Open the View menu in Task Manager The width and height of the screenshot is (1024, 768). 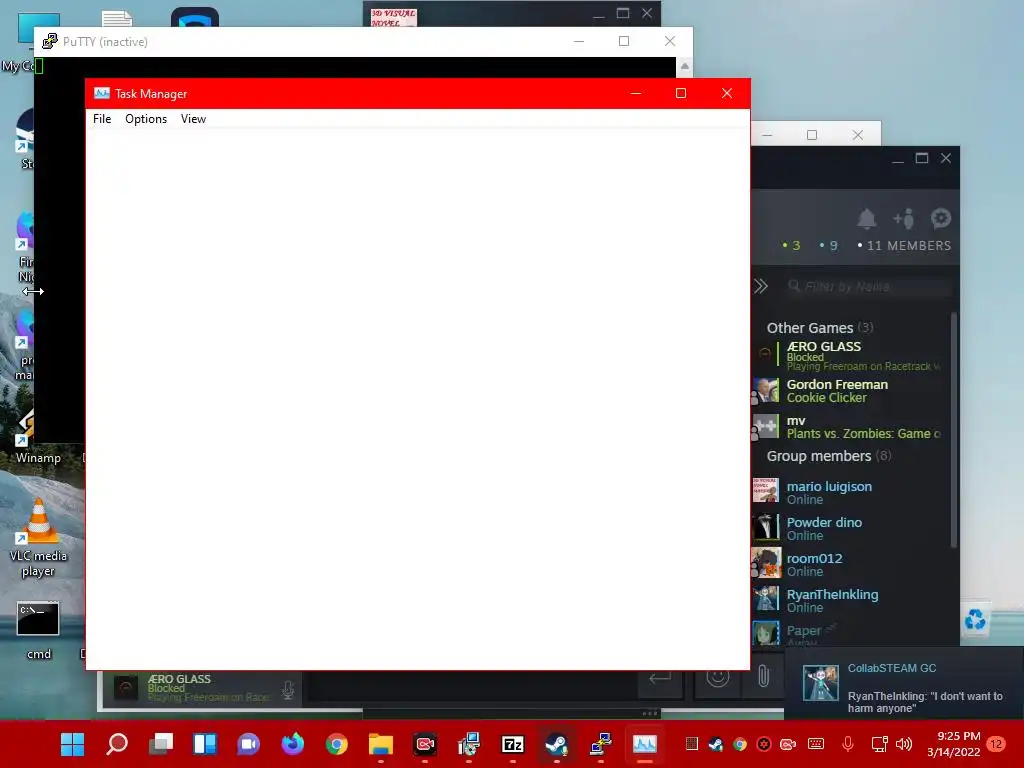[x=193, y=119]
